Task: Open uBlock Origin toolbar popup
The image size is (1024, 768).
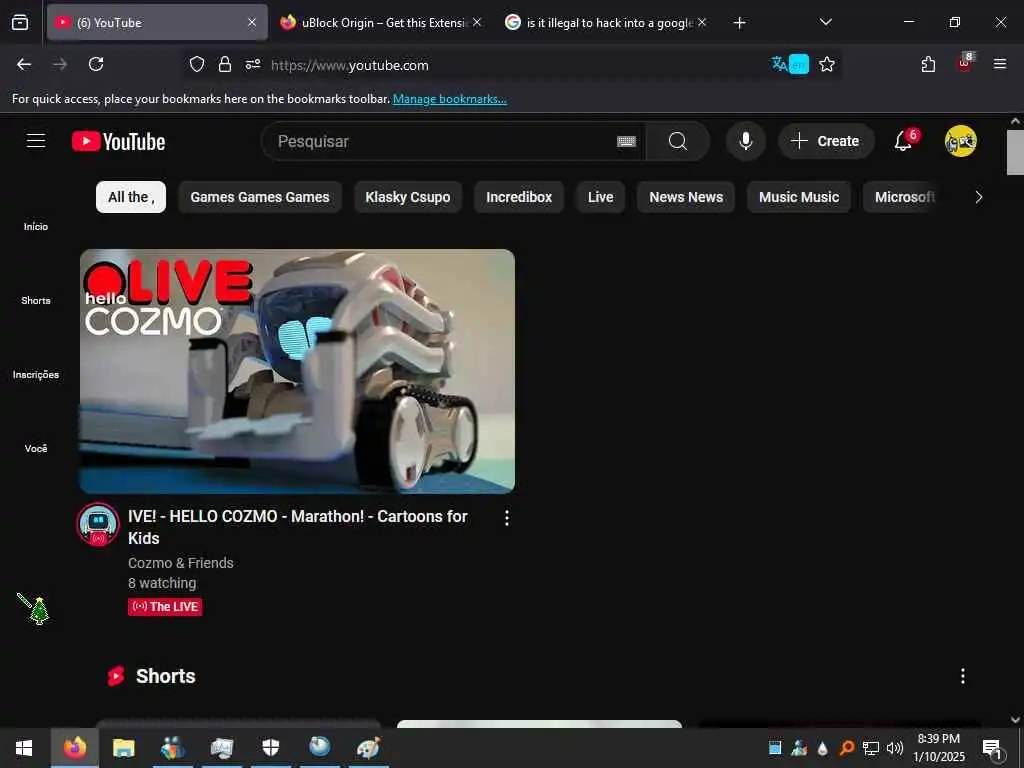Action: 965,63
